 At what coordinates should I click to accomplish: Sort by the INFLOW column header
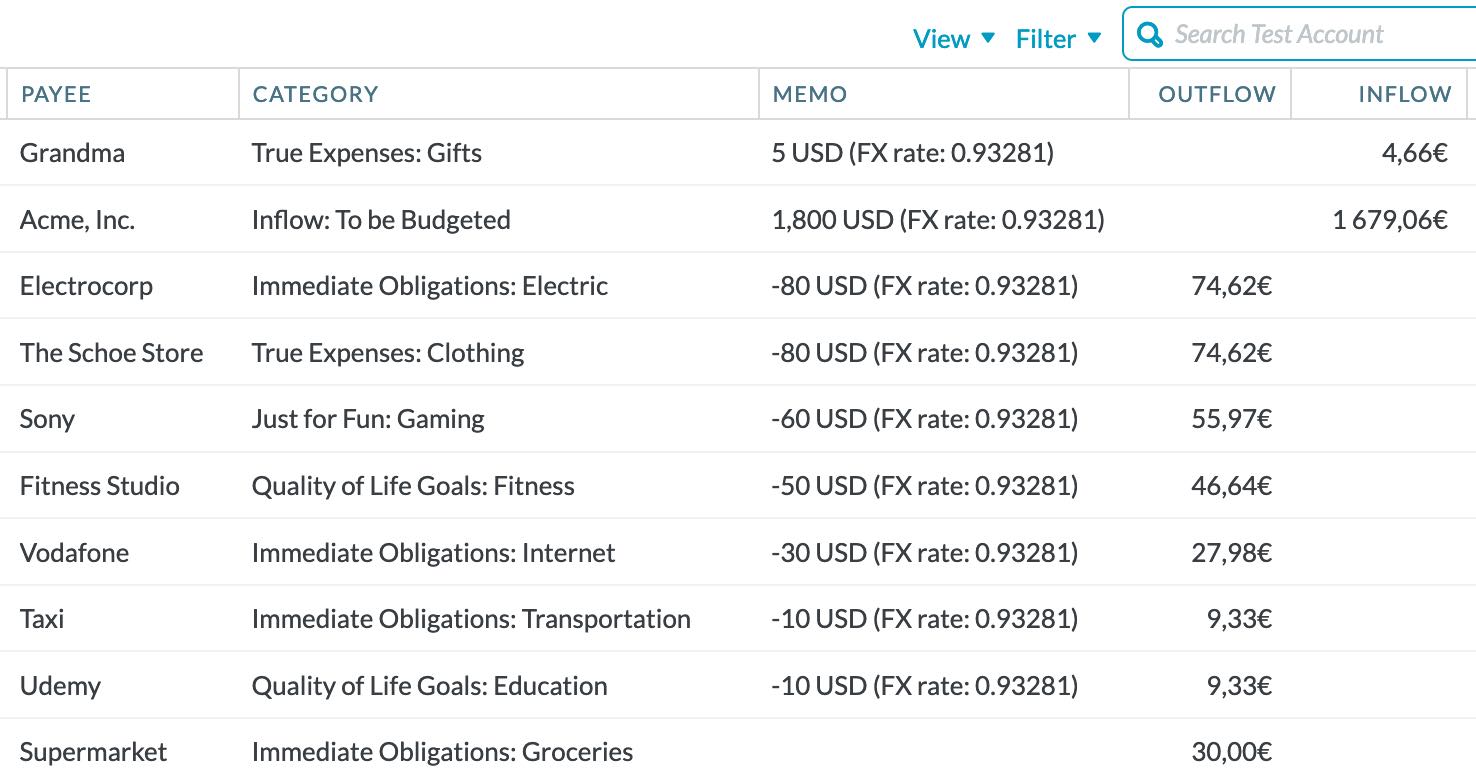tap(1404, 94)
